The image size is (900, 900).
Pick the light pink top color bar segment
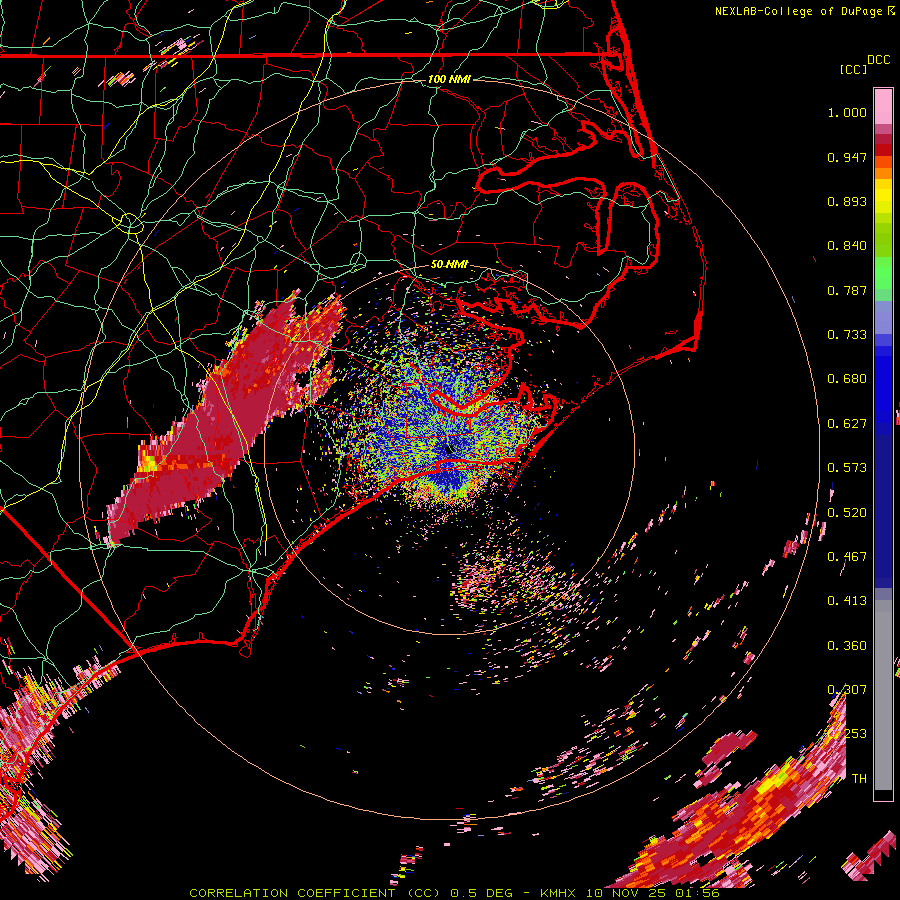[x=883, y=106]
